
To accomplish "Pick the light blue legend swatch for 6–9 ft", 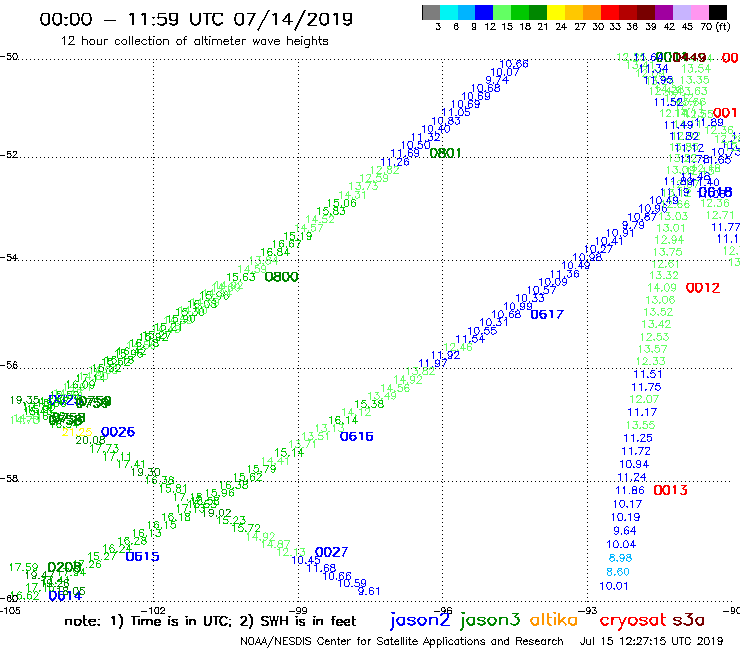I will click(x=466, y=12).
